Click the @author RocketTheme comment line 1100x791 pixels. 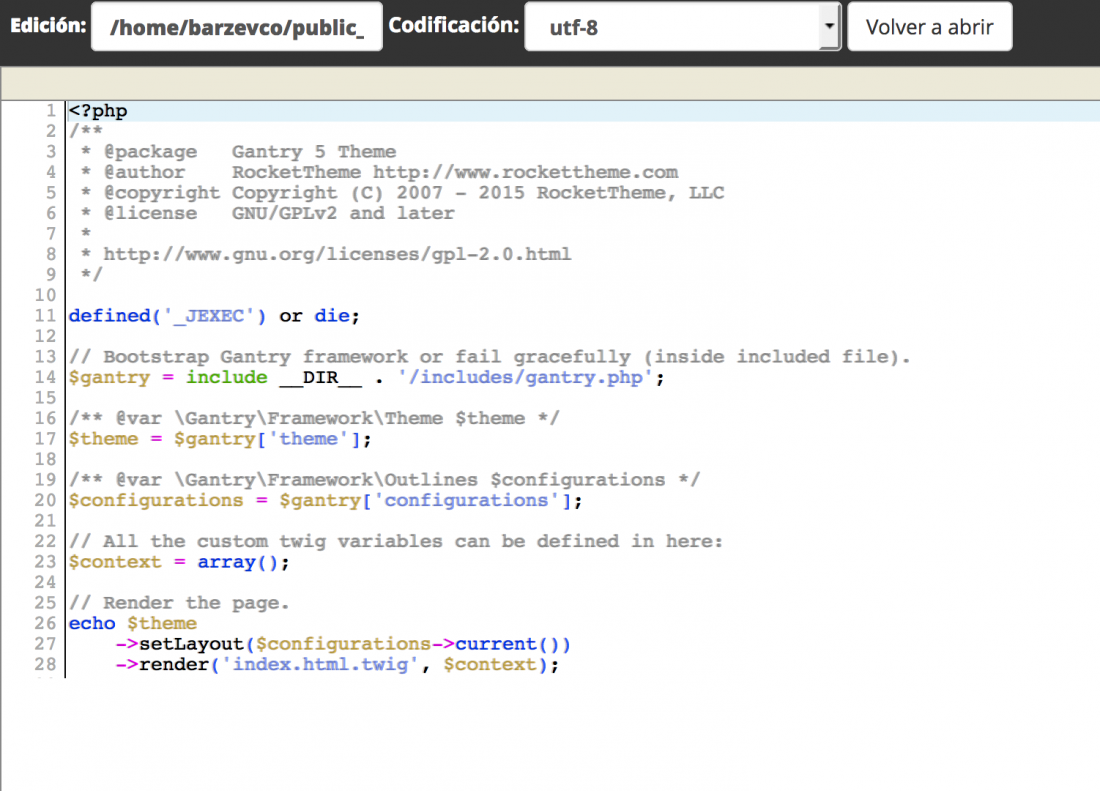(x=380, y=173)
